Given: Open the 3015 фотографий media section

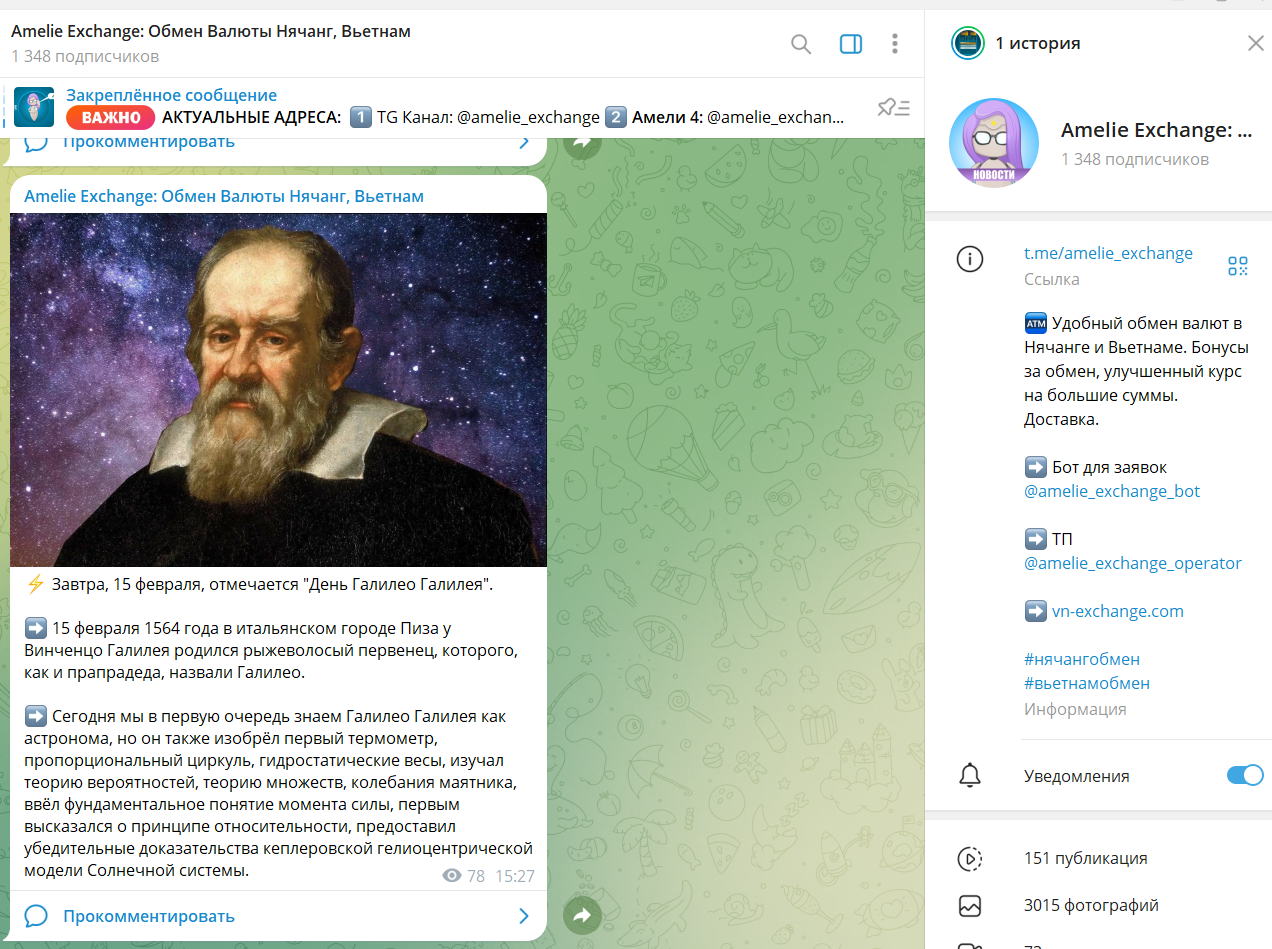Looking at the screenshot, I should (1091, 905).
